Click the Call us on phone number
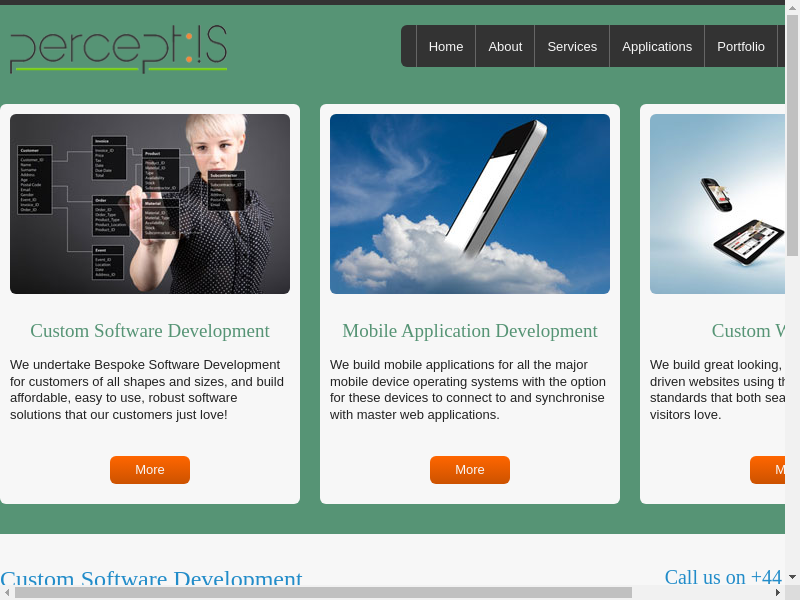The width and height of the screenshot is (800, 600). click(723, 577)
